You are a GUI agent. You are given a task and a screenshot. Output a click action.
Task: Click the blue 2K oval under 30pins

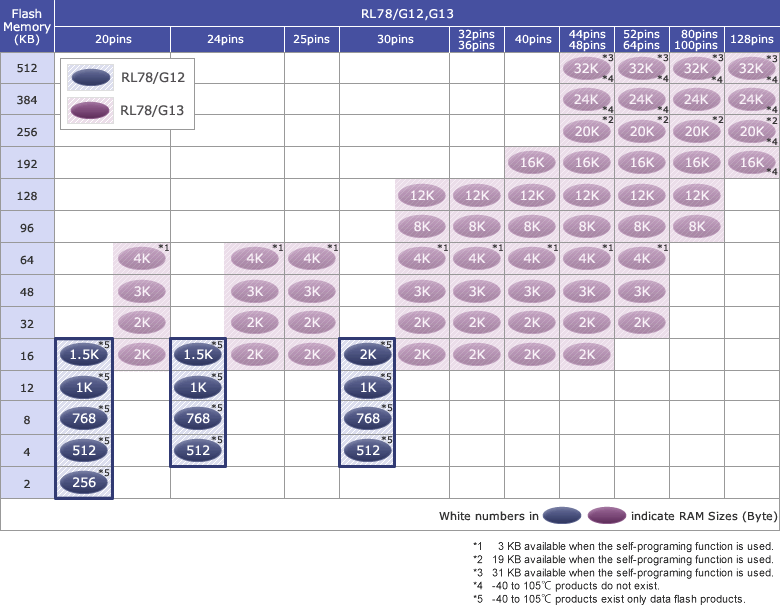[x=368, y=354]
